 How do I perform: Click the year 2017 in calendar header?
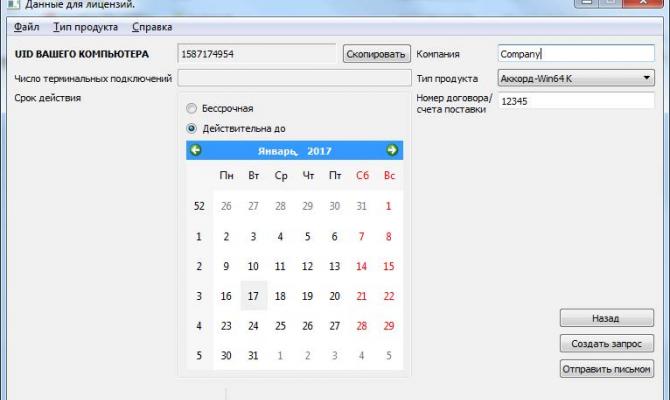click(319, 151)
